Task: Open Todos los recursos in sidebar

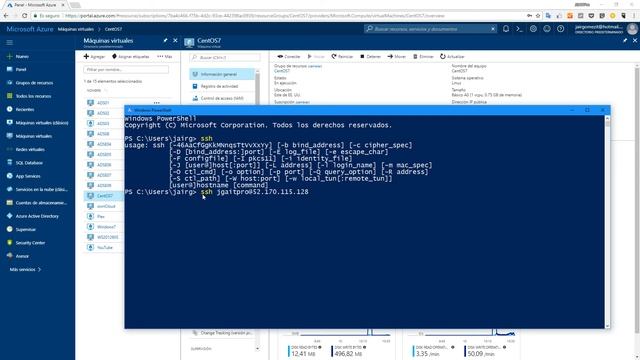Action: 33,96
